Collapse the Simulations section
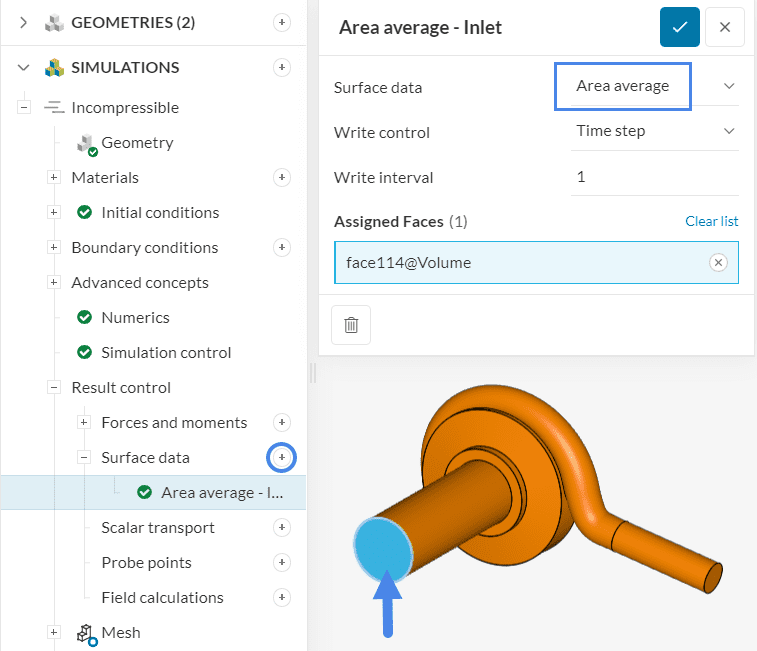757x651 pixels. [24, 68]
